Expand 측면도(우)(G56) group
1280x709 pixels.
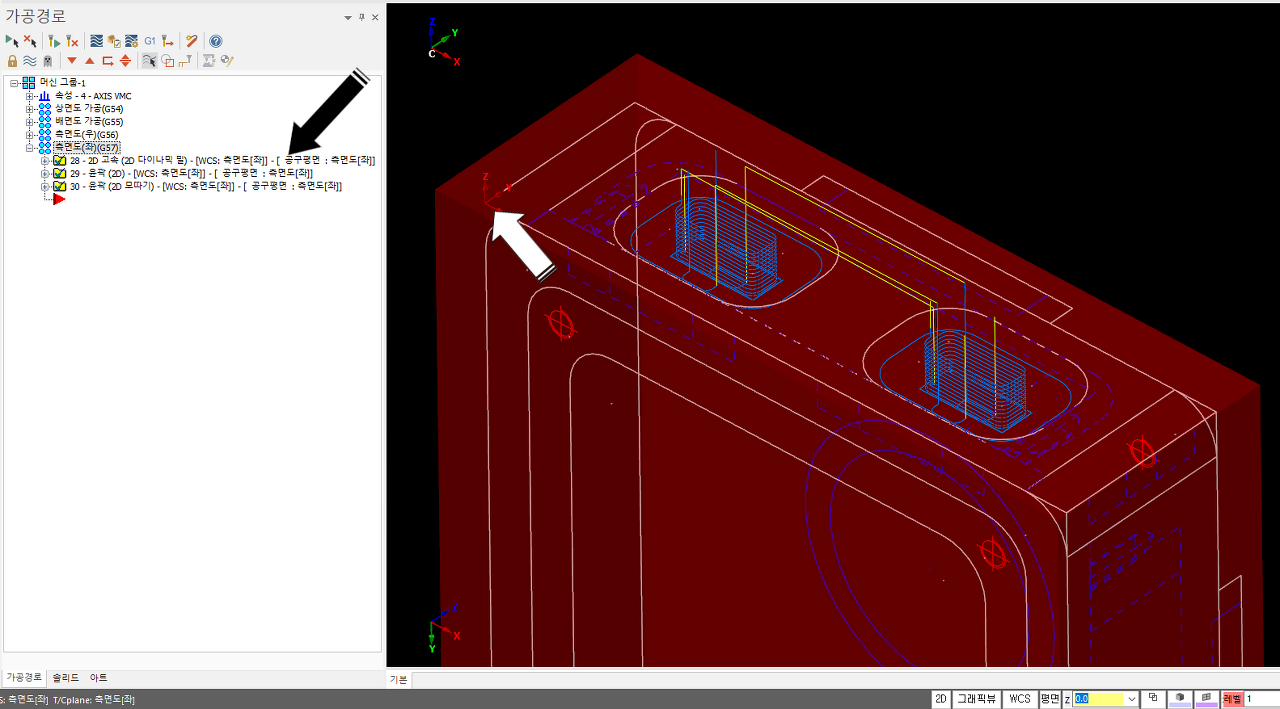[30, 135]
